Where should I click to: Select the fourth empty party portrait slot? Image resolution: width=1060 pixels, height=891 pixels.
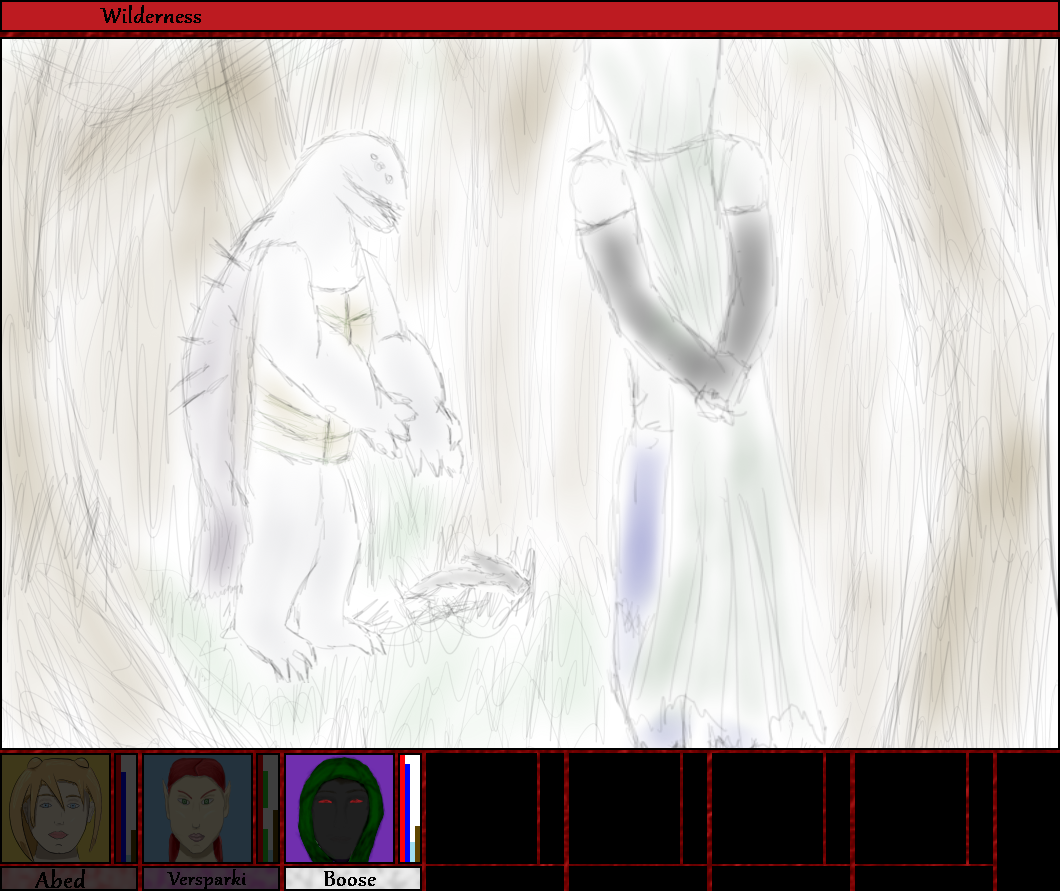(909, 808)
